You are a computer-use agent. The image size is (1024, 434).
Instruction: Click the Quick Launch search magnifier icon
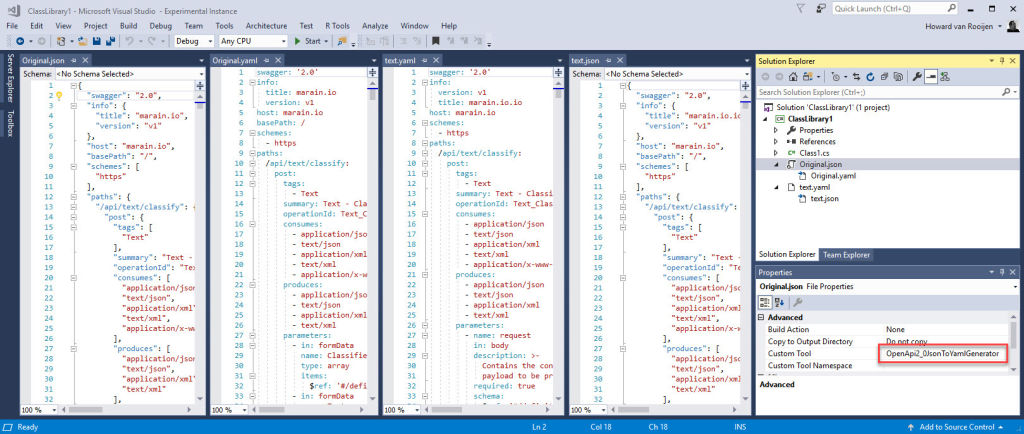point(952,8)
